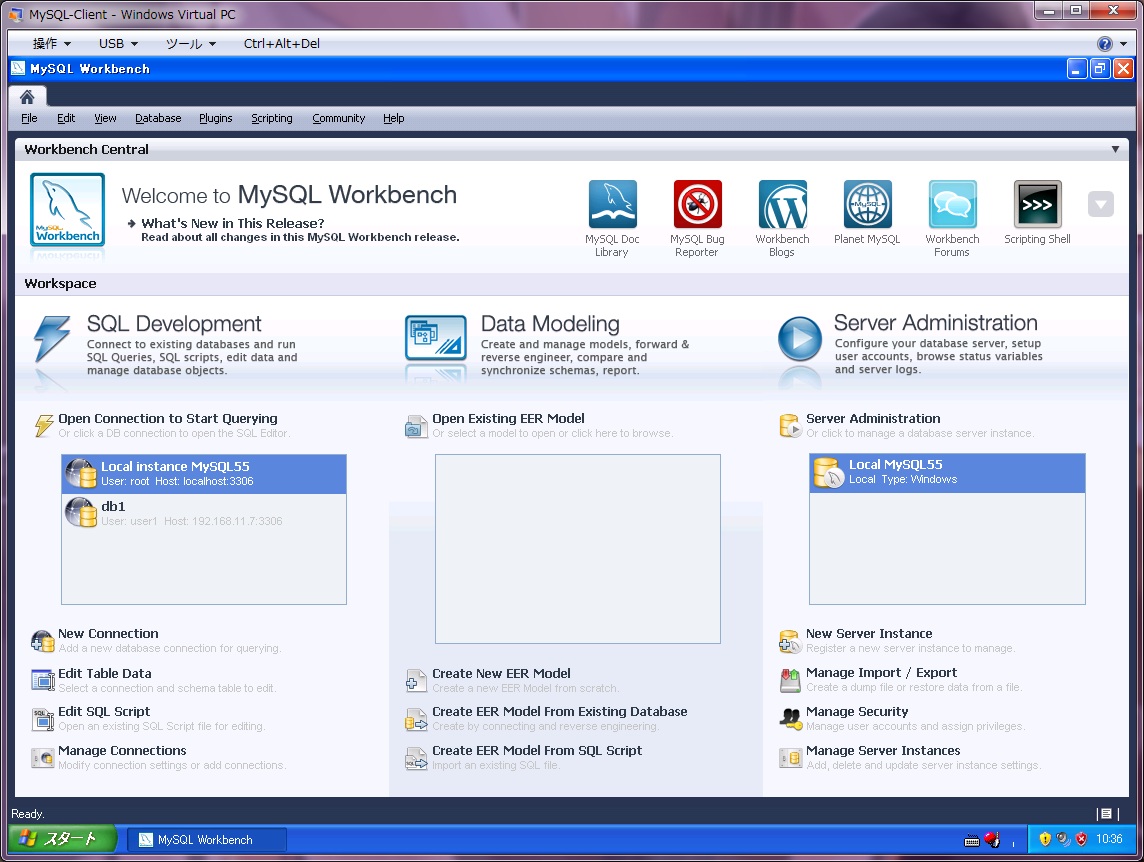1144x862 pixels.
Task: Select the db1 connection entry
Action: pos(204,513)
